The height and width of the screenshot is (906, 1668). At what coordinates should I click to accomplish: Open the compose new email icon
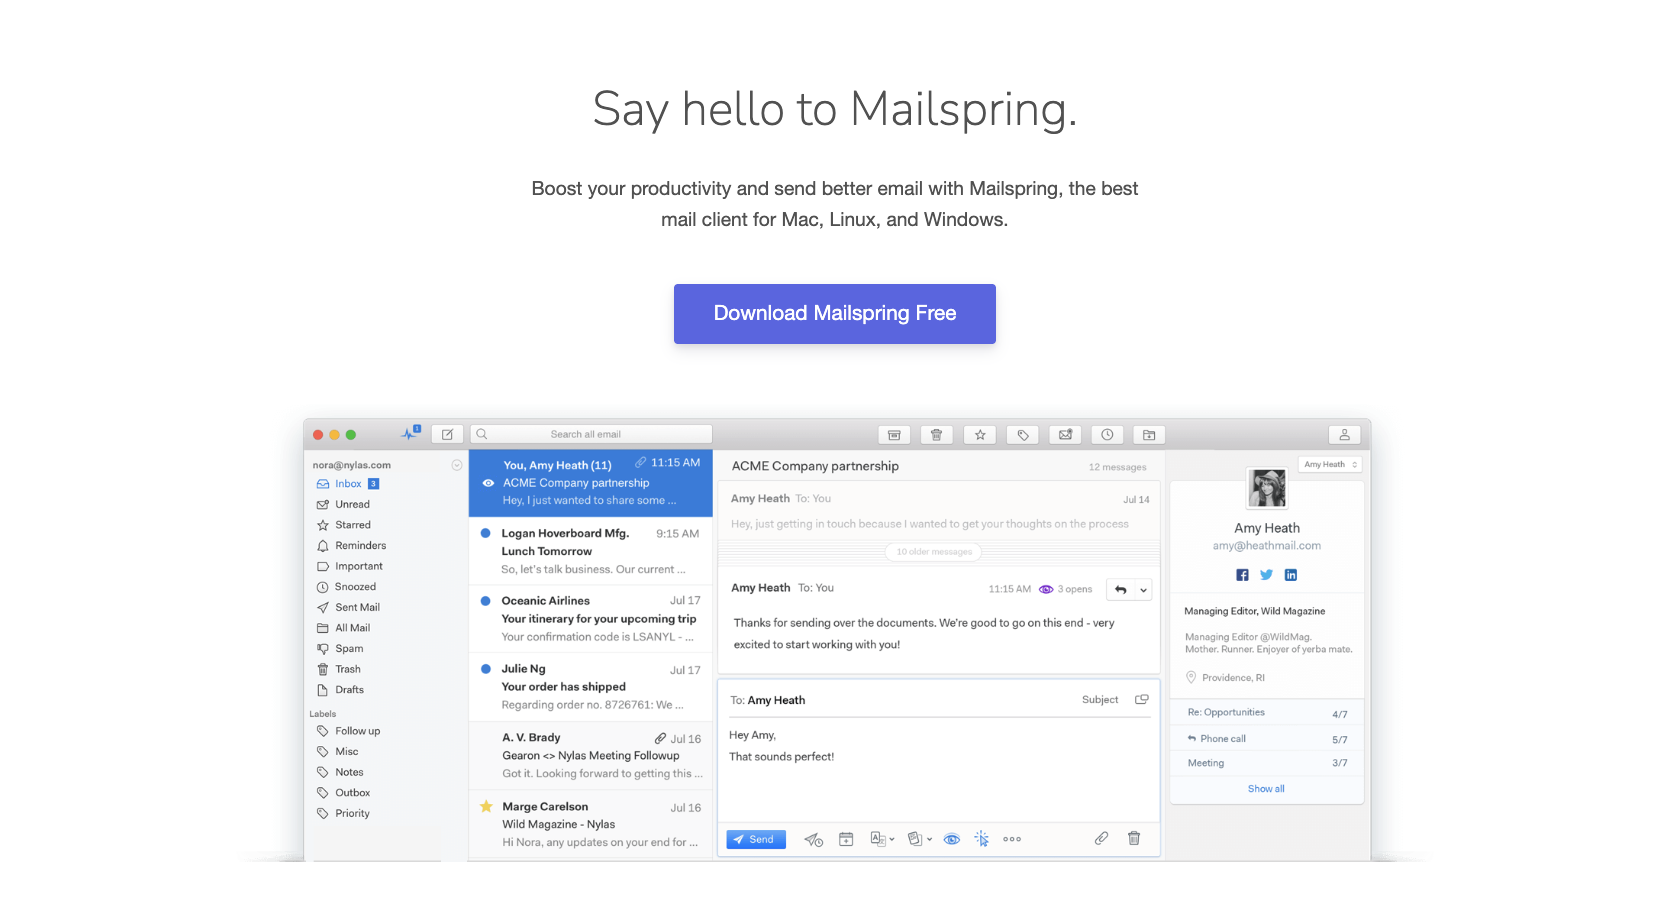447,434
